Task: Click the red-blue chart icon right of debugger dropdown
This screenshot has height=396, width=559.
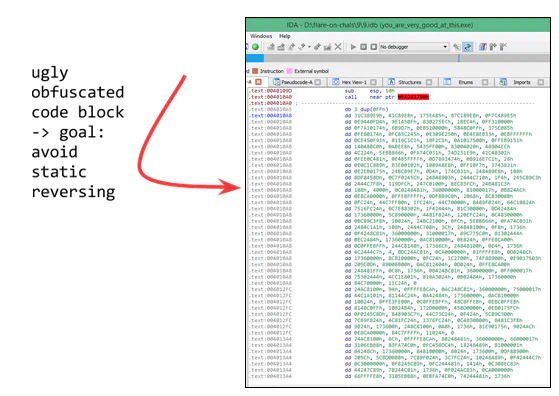Action: pos(483,47)
